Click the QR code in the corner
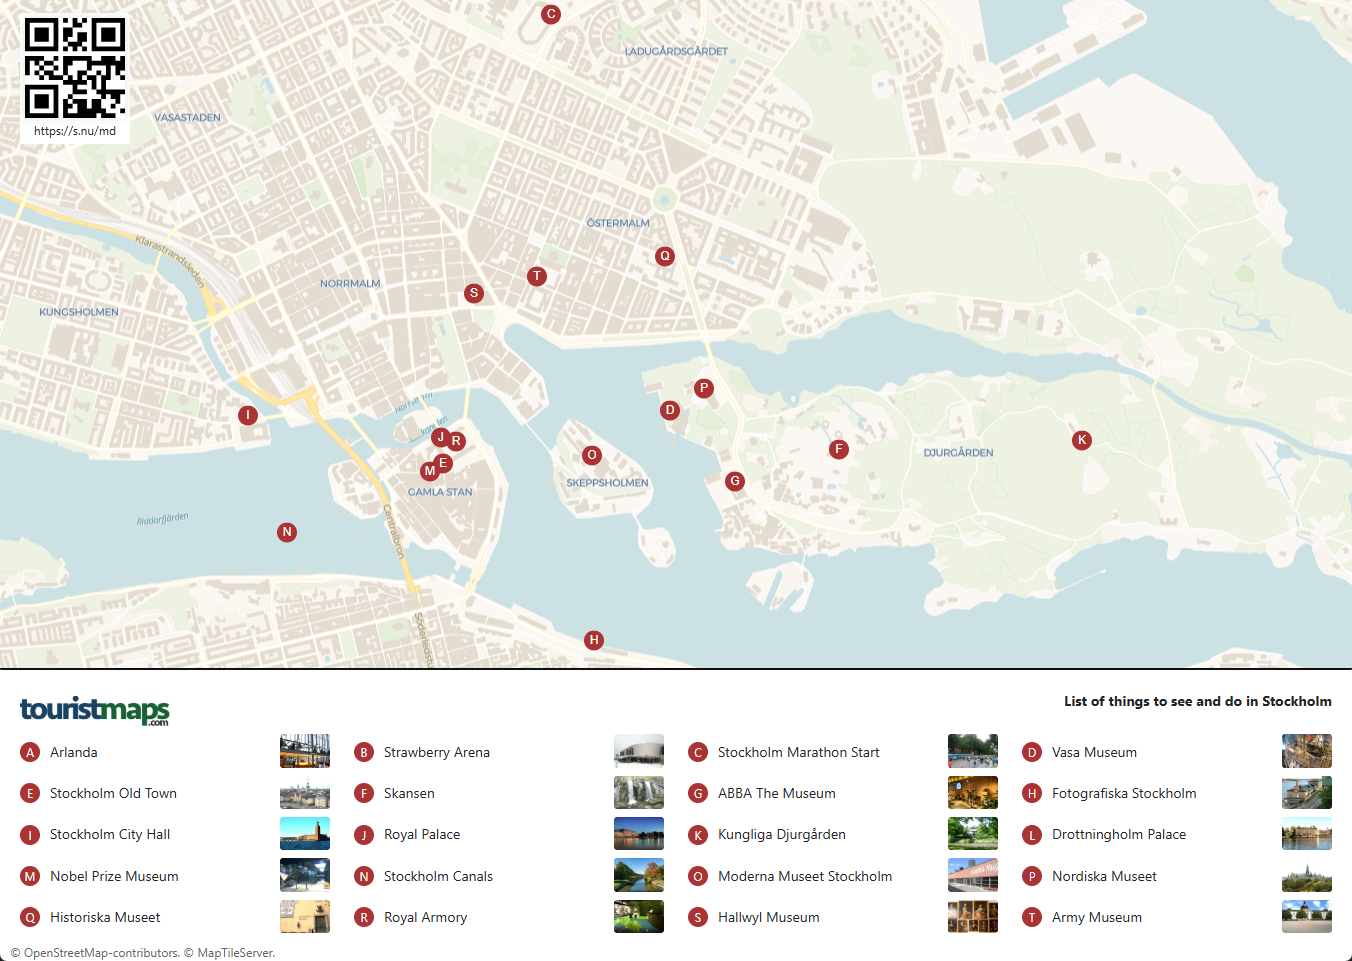Viewport: 1352px width, 961px height. [x=75, y=68]
